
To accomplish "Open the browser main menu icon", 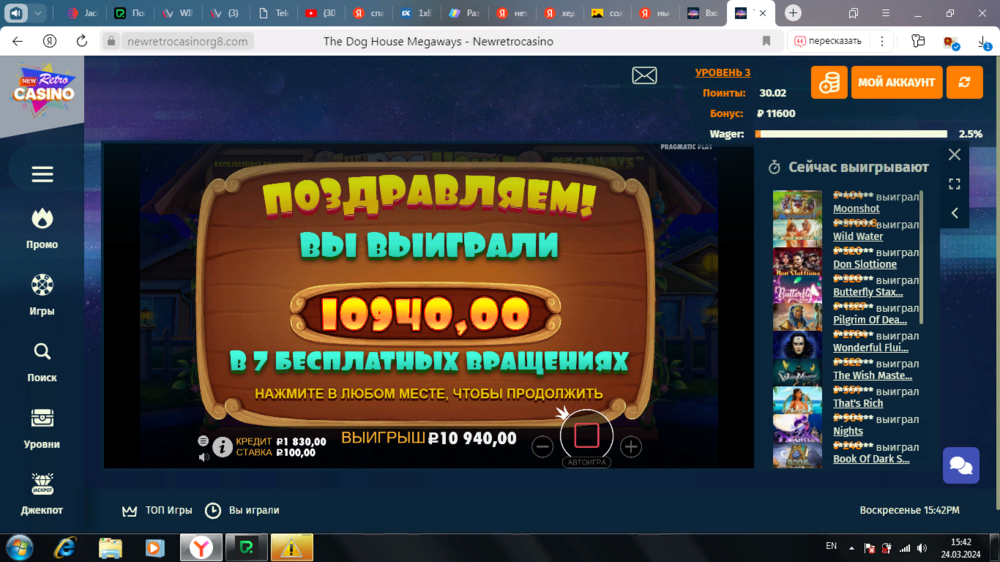I will click(885, 13).
